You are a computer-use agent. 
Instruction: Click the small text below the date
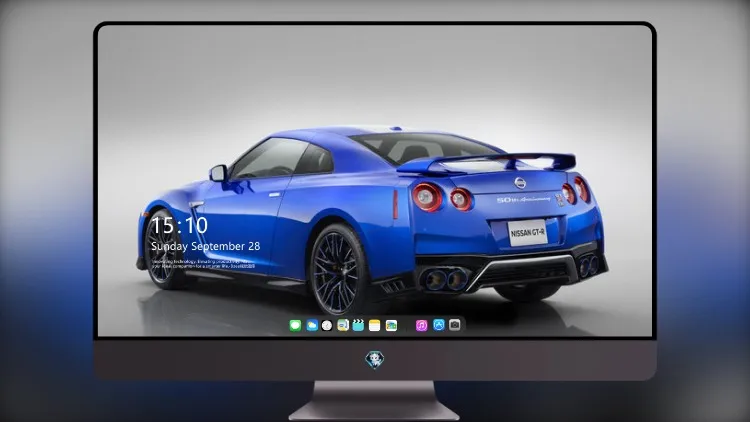(203, 264)
